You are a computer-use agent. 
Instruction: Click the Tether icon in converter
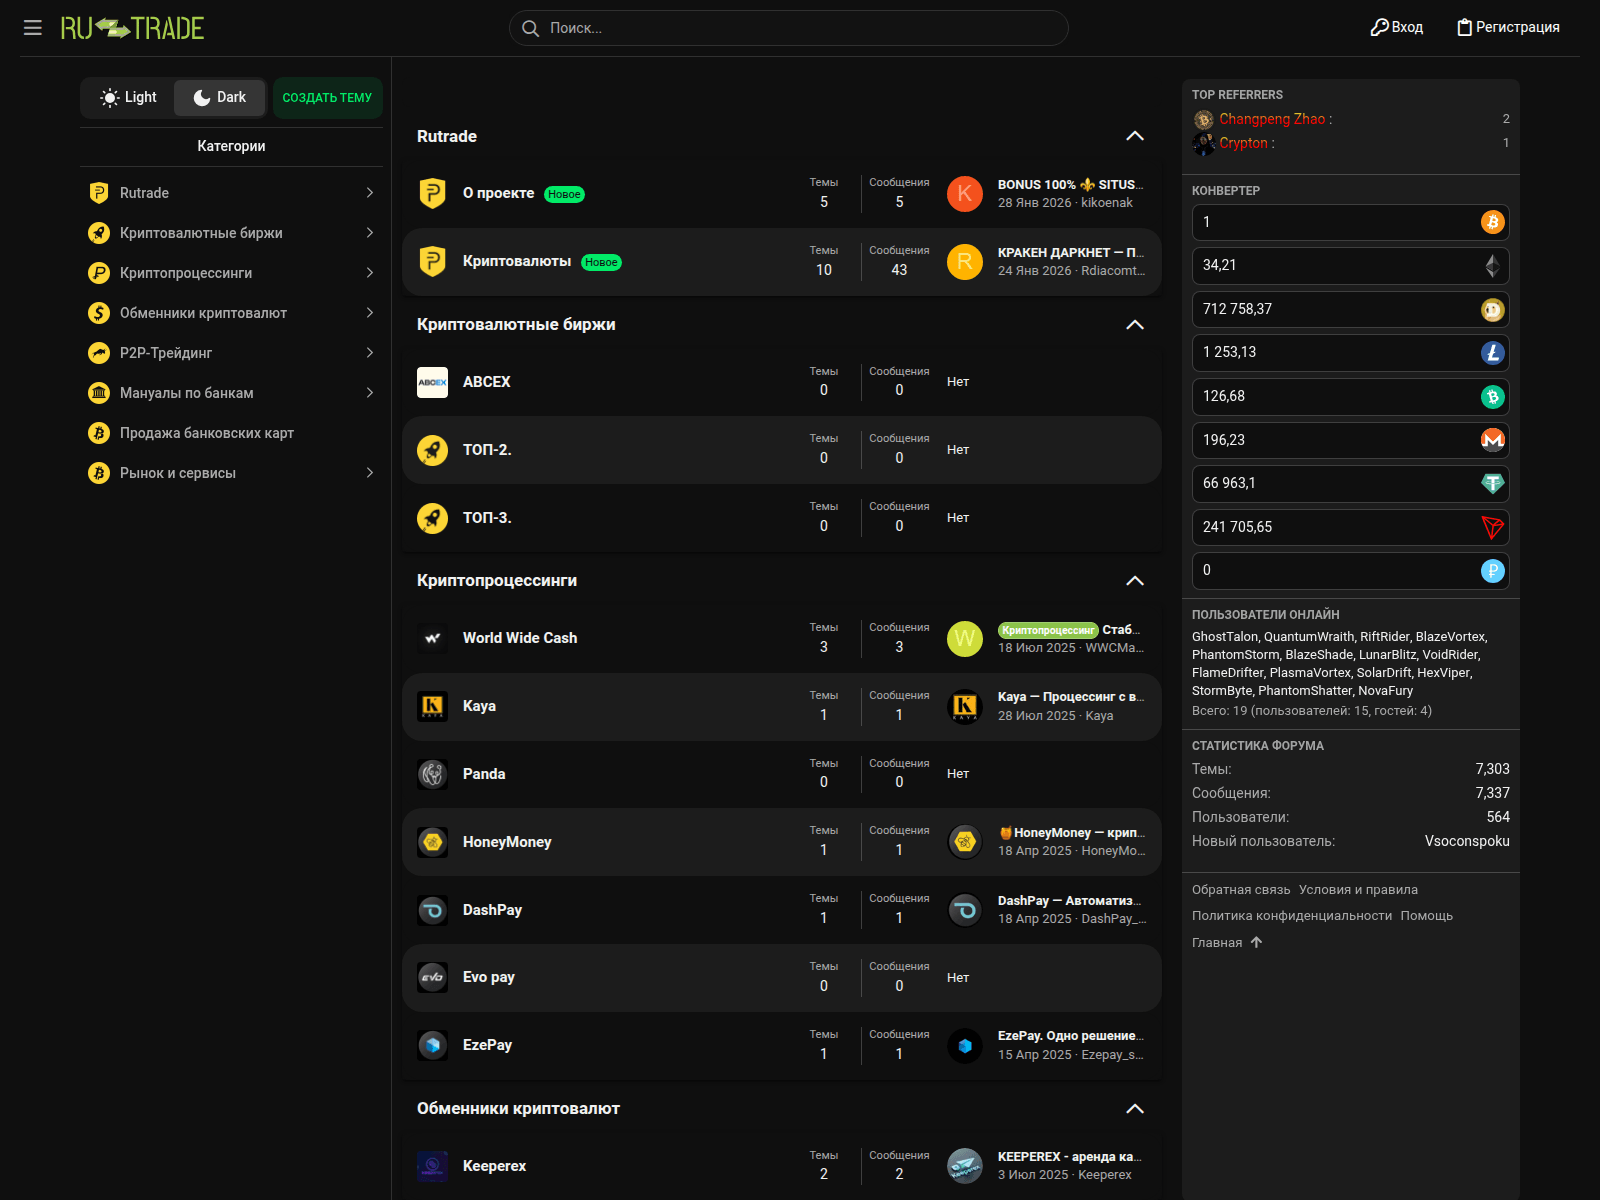point(1492,483)
